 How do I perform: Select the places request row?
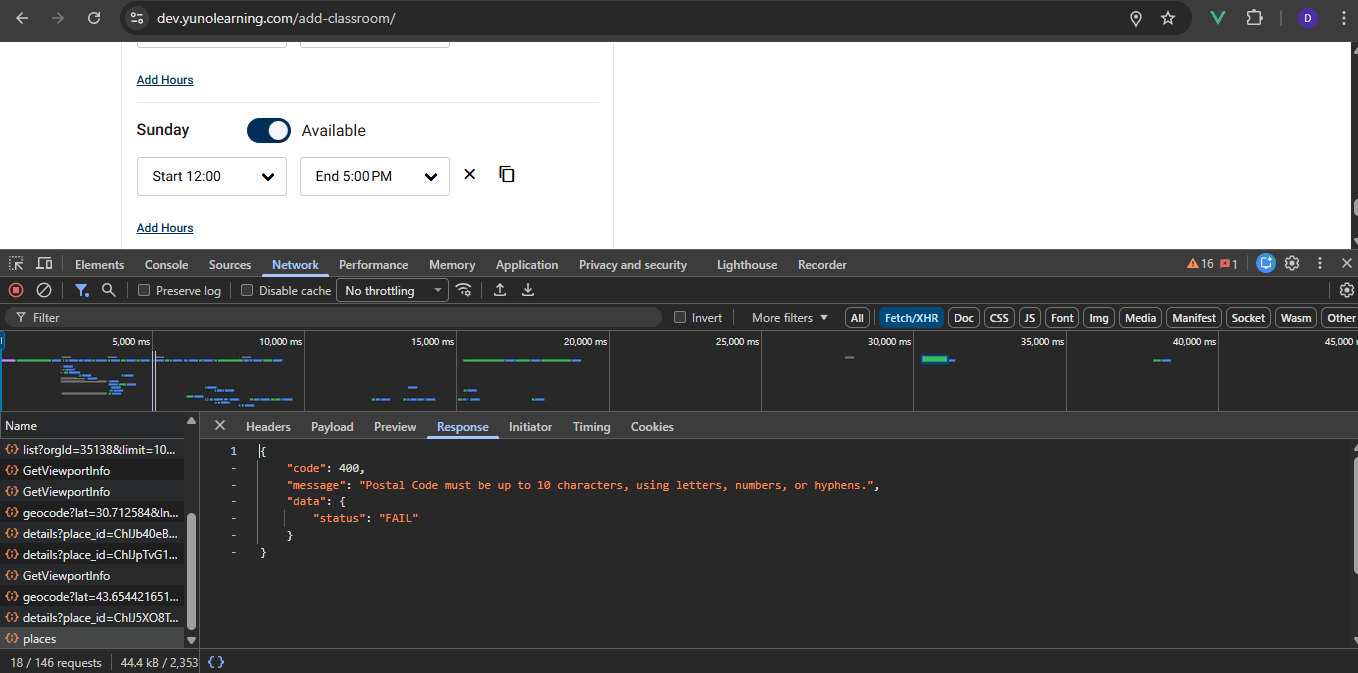pos(92,638)
